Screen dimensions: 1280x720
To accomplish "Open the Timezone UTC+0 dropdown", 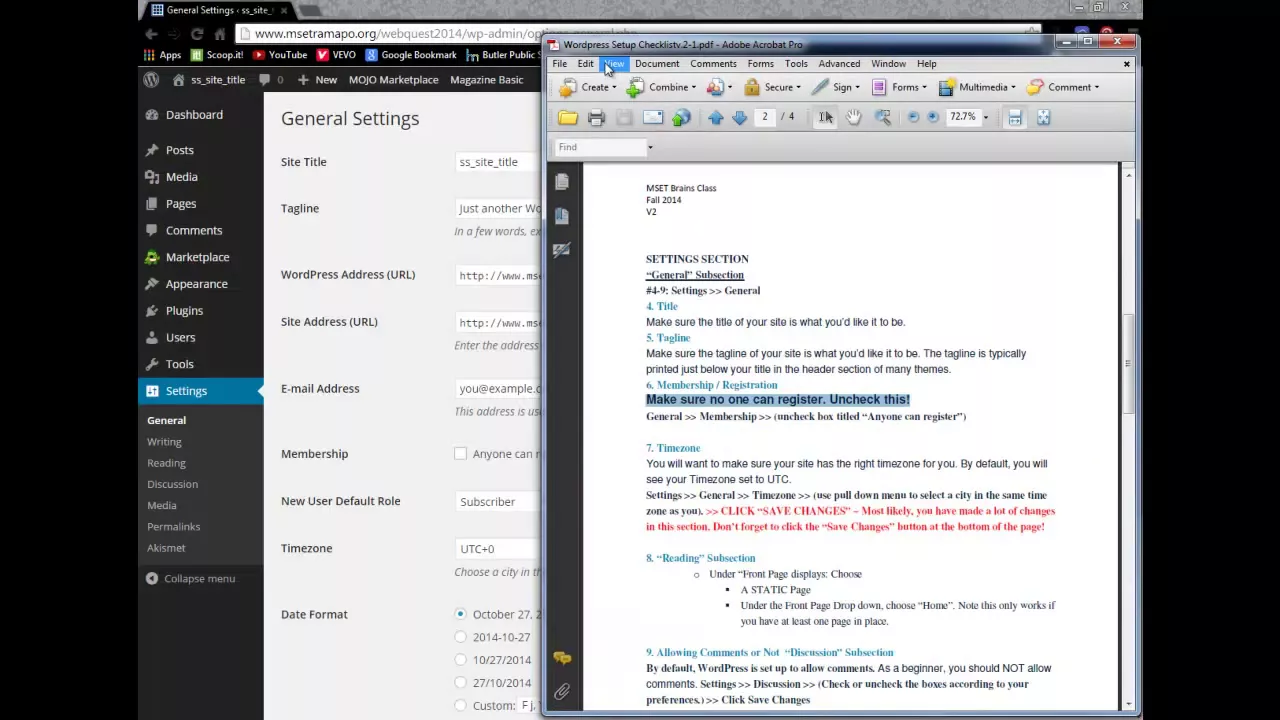I will click(x=498, y=548).
